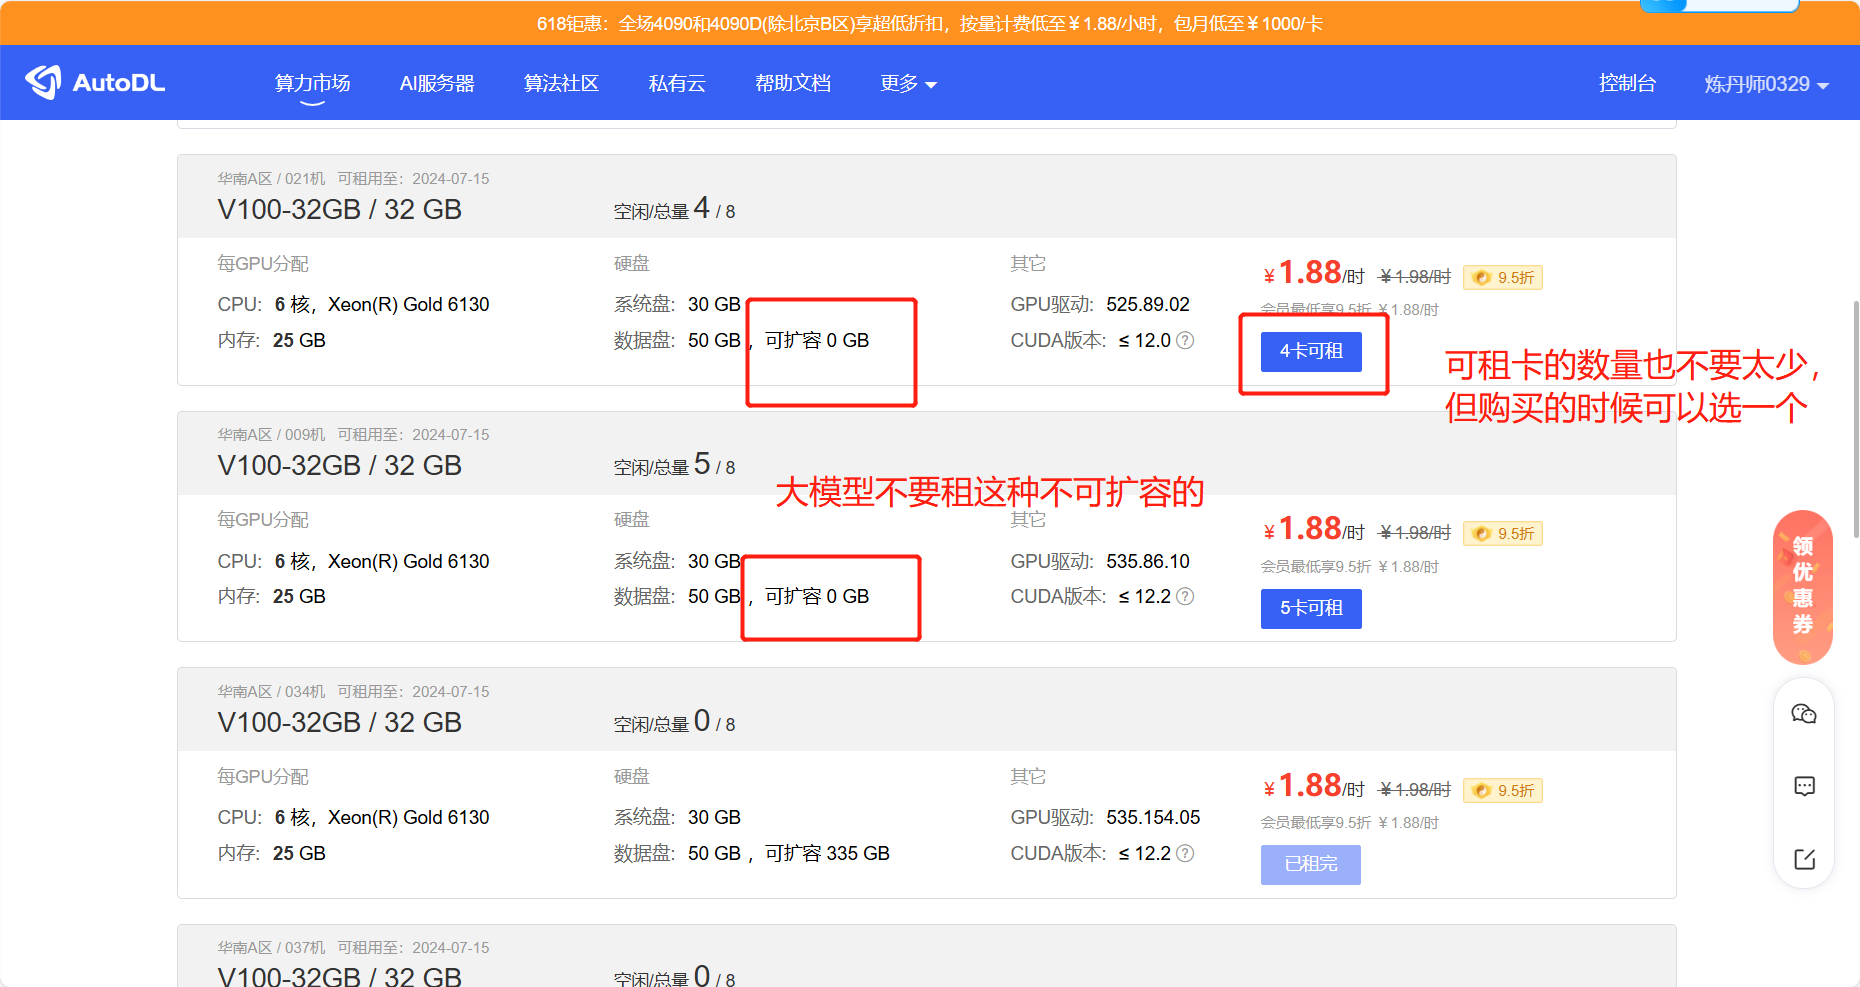Click CUDA help icon in the 034机 card
Image resolution: width=1860 pixels, height=987 pixels.
(x=1185, y=853)
